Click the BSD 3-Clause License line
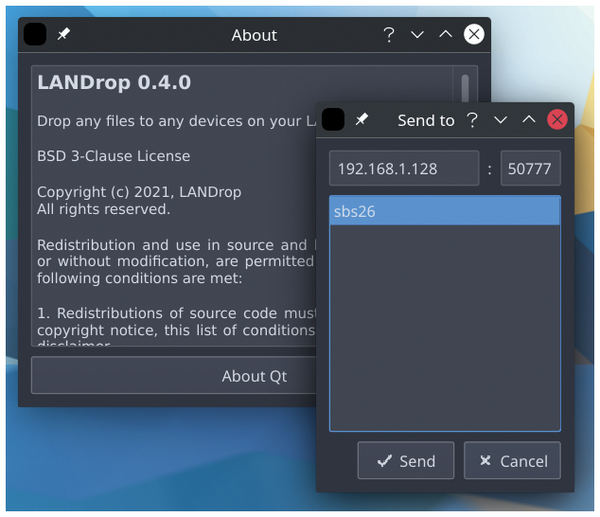This screenshot has height=517, width=600. pyautogui.click(x=114, y=156)
